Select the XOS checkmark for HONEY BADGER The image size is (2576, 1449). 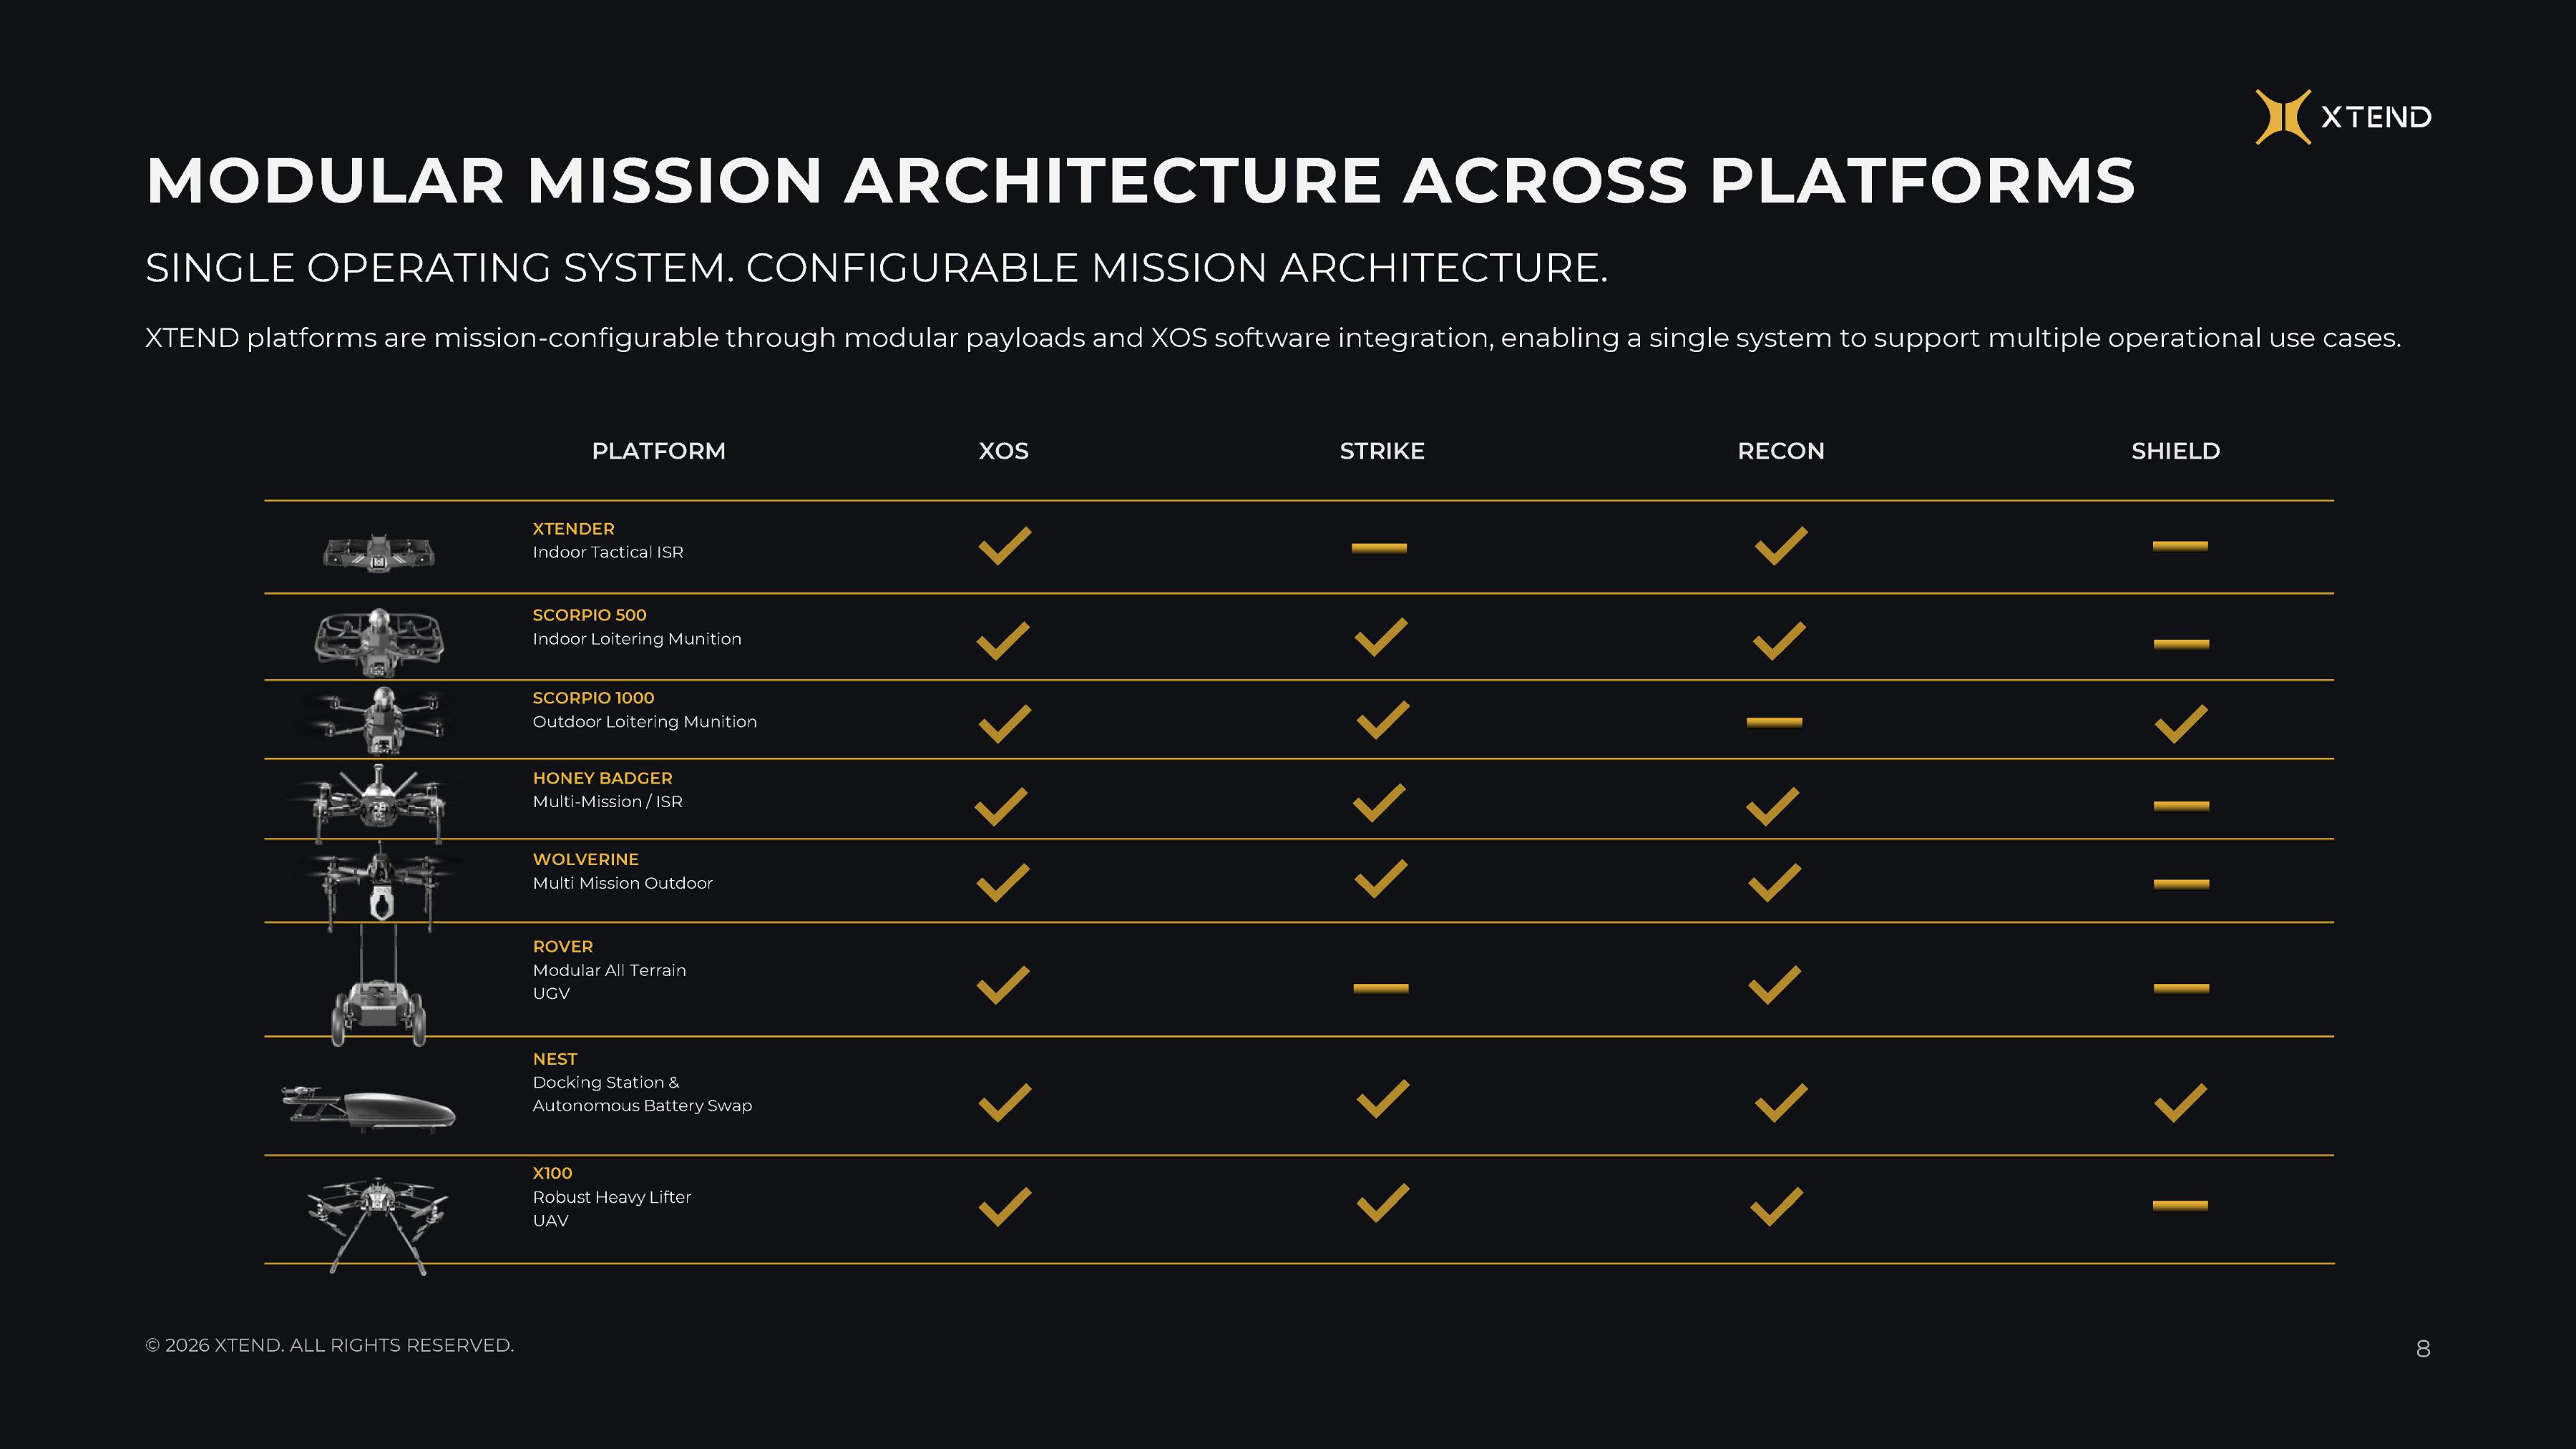(1001, 807)
